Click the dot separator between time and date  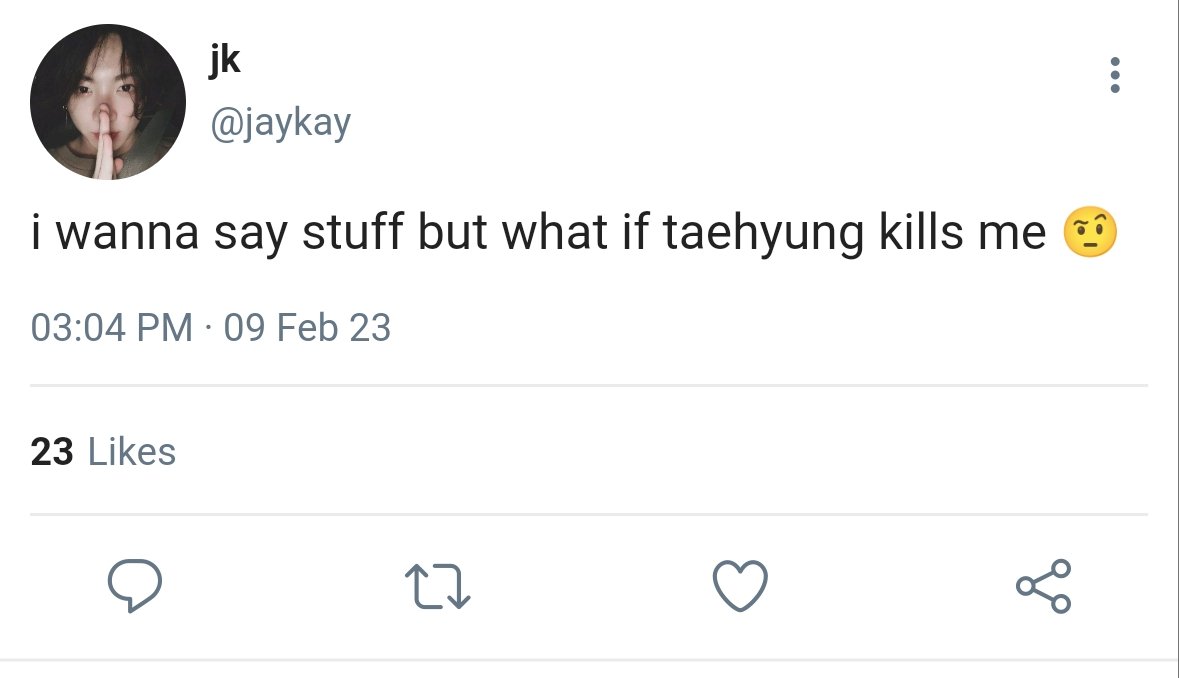coord(208,328)
